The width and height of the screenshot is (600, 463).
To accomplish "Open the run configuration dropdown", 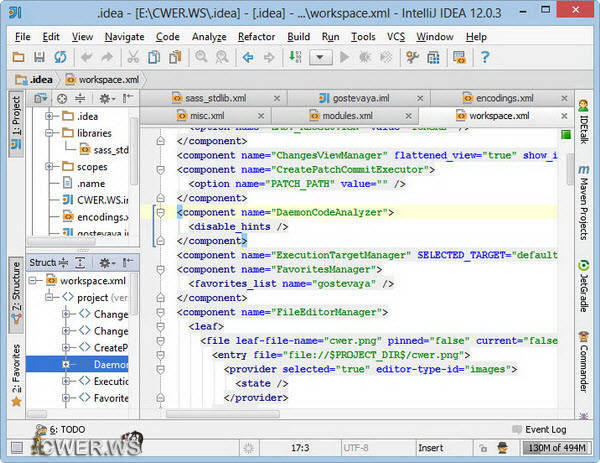I will [x=321, y=58].
